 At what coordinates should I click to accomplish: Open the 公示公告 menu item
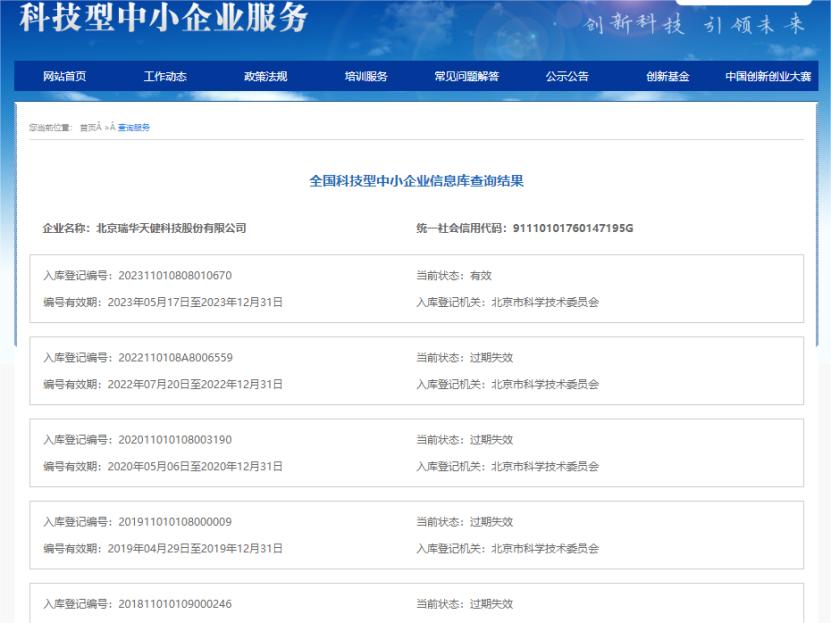click(567, 76)
